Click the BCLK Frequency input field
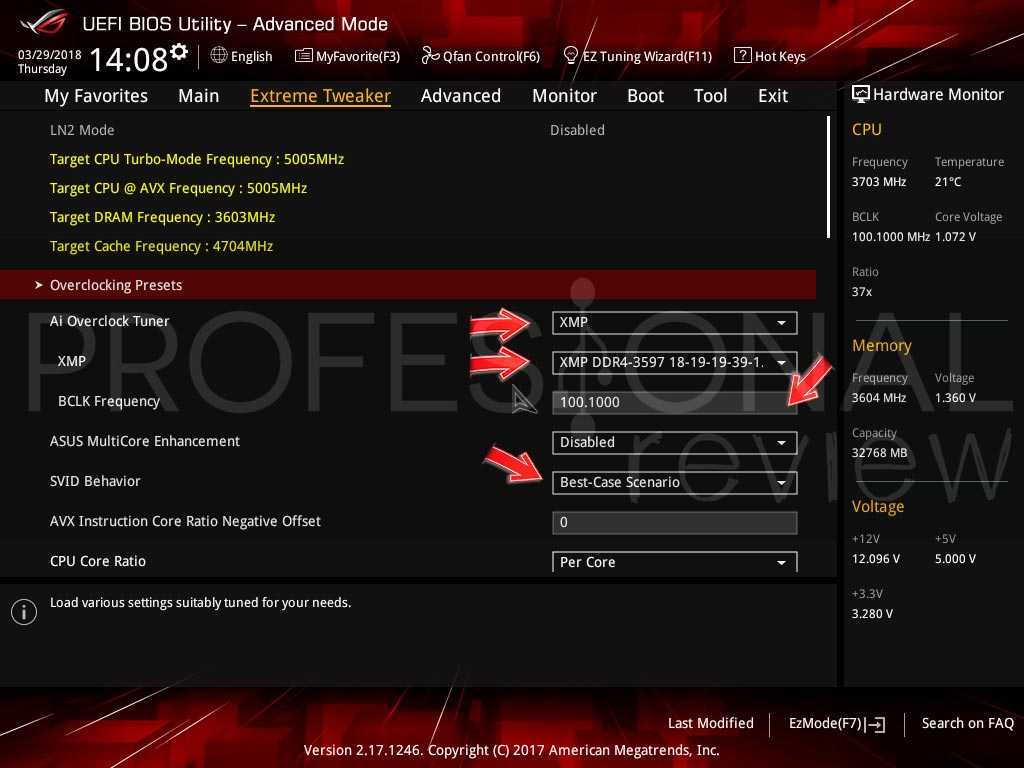Screen dimensions: 1024x768 click(x=674, y=402)
